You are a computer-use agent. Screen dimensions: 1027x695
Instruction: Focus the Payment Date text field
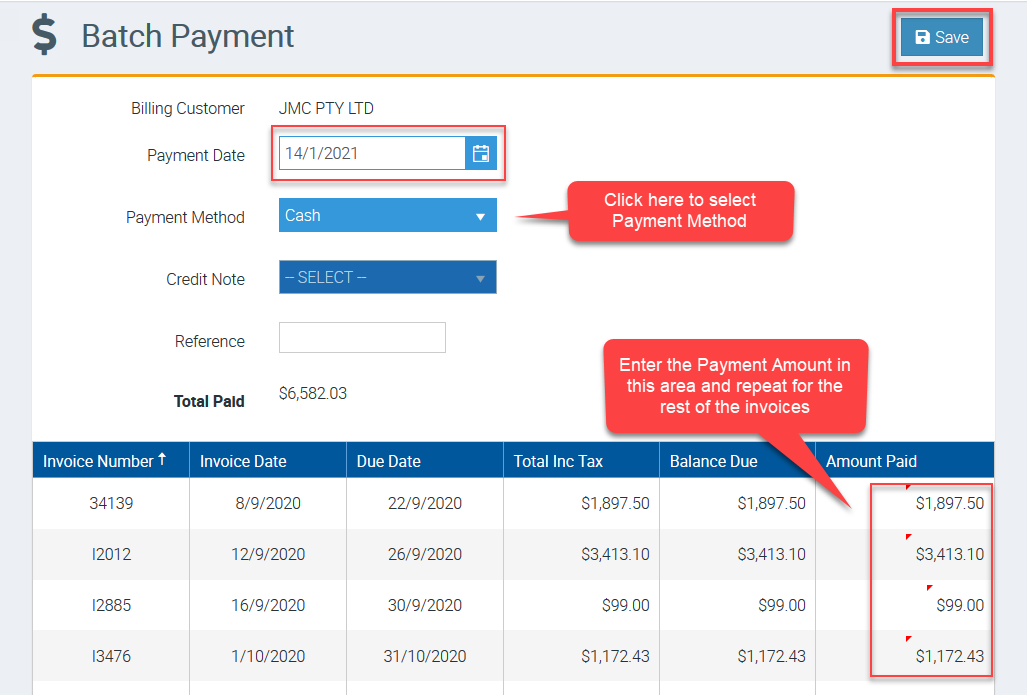(372, 153)
